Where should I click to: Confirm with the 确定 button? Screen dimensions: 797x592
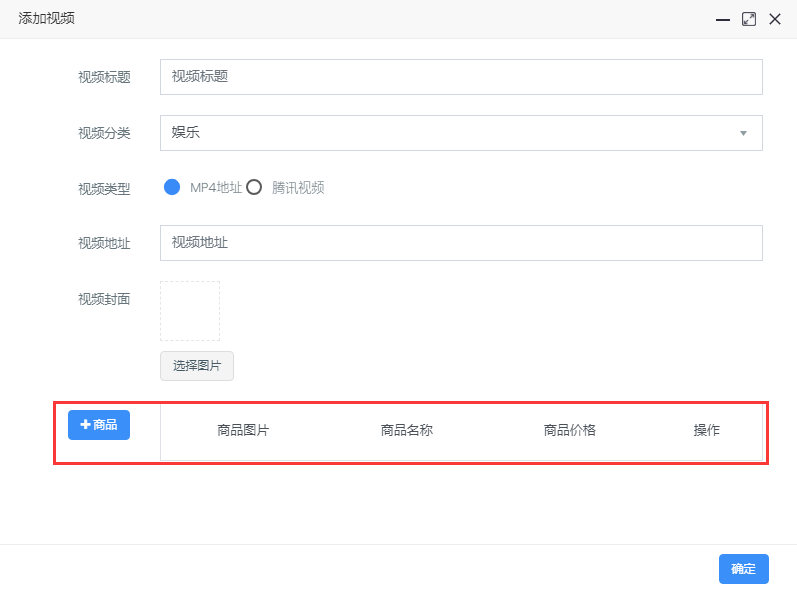743,569
